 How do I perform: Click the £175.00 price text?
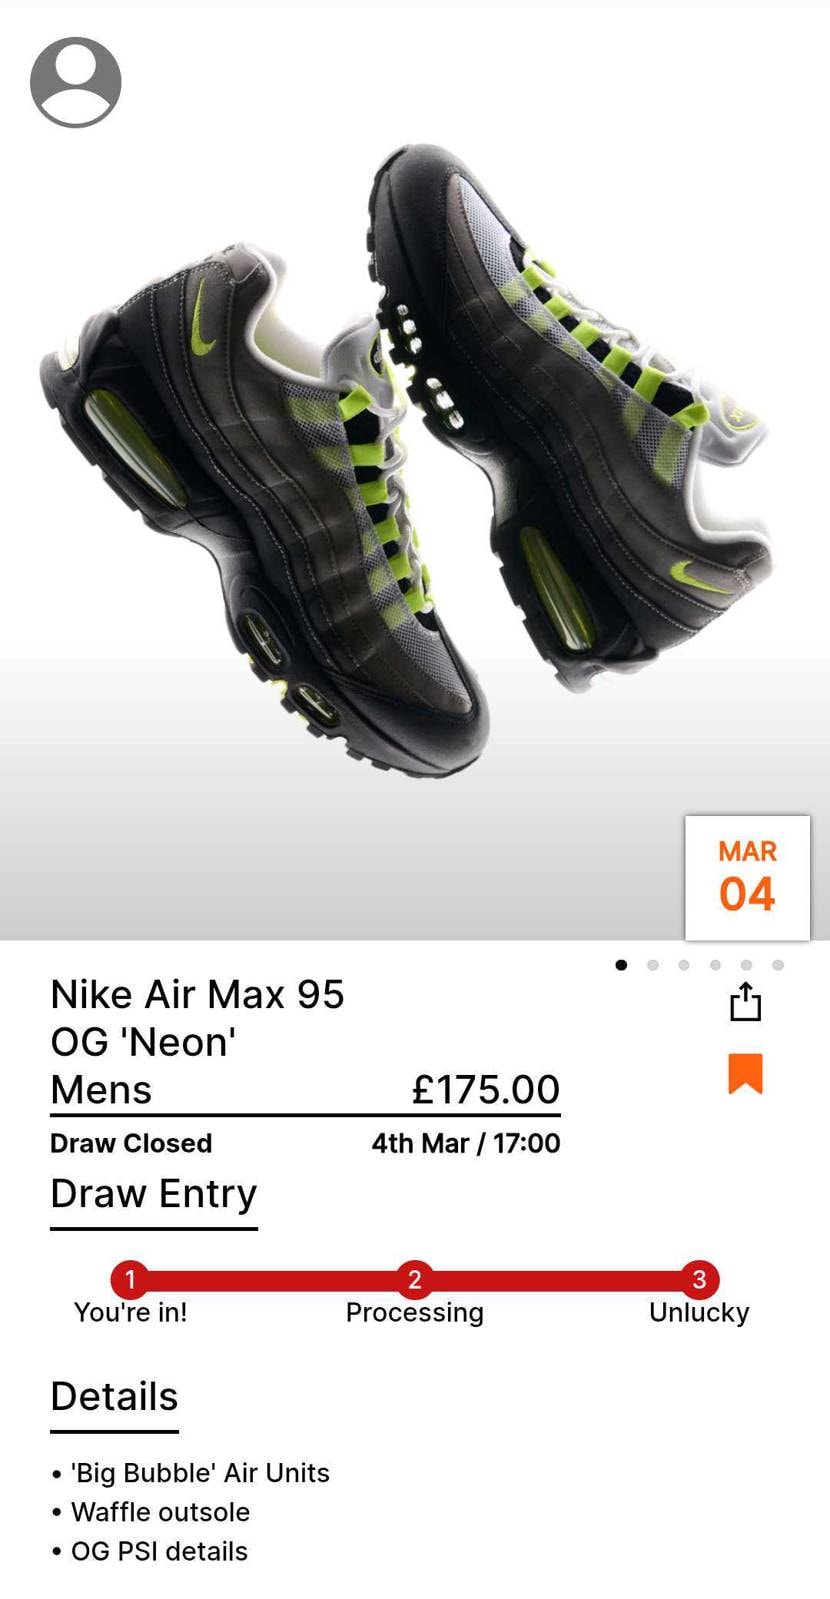pos(486,1089)
